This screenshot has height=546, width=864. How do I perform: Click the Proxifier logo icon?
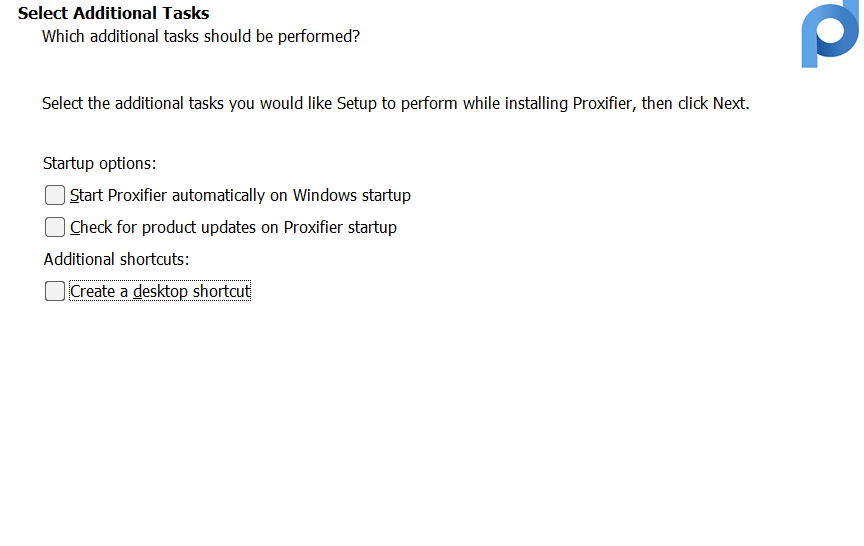829,36
